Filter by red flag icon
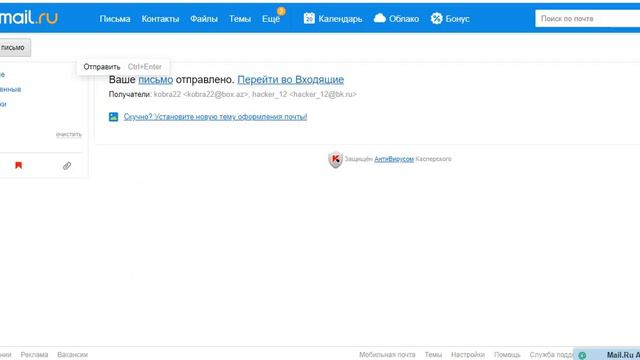 [18, 165]
